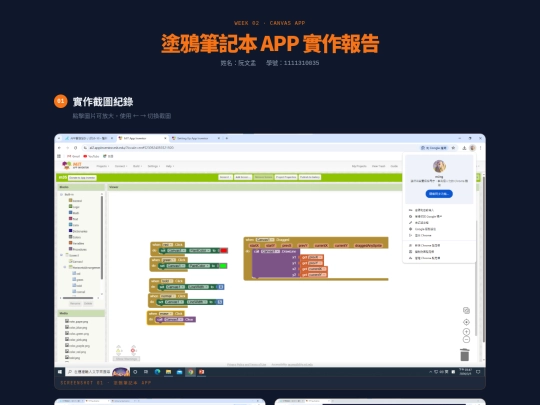The width and height of the screenshot is (540, 405).
Task: Click the trash can in the blocks workspace
Action: (465, 355)
